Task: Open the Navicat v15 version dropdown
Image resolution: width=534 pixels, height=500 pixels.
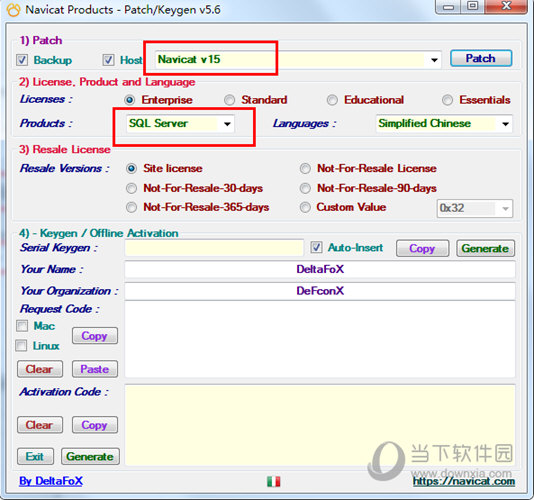Action: click(298, 60)
